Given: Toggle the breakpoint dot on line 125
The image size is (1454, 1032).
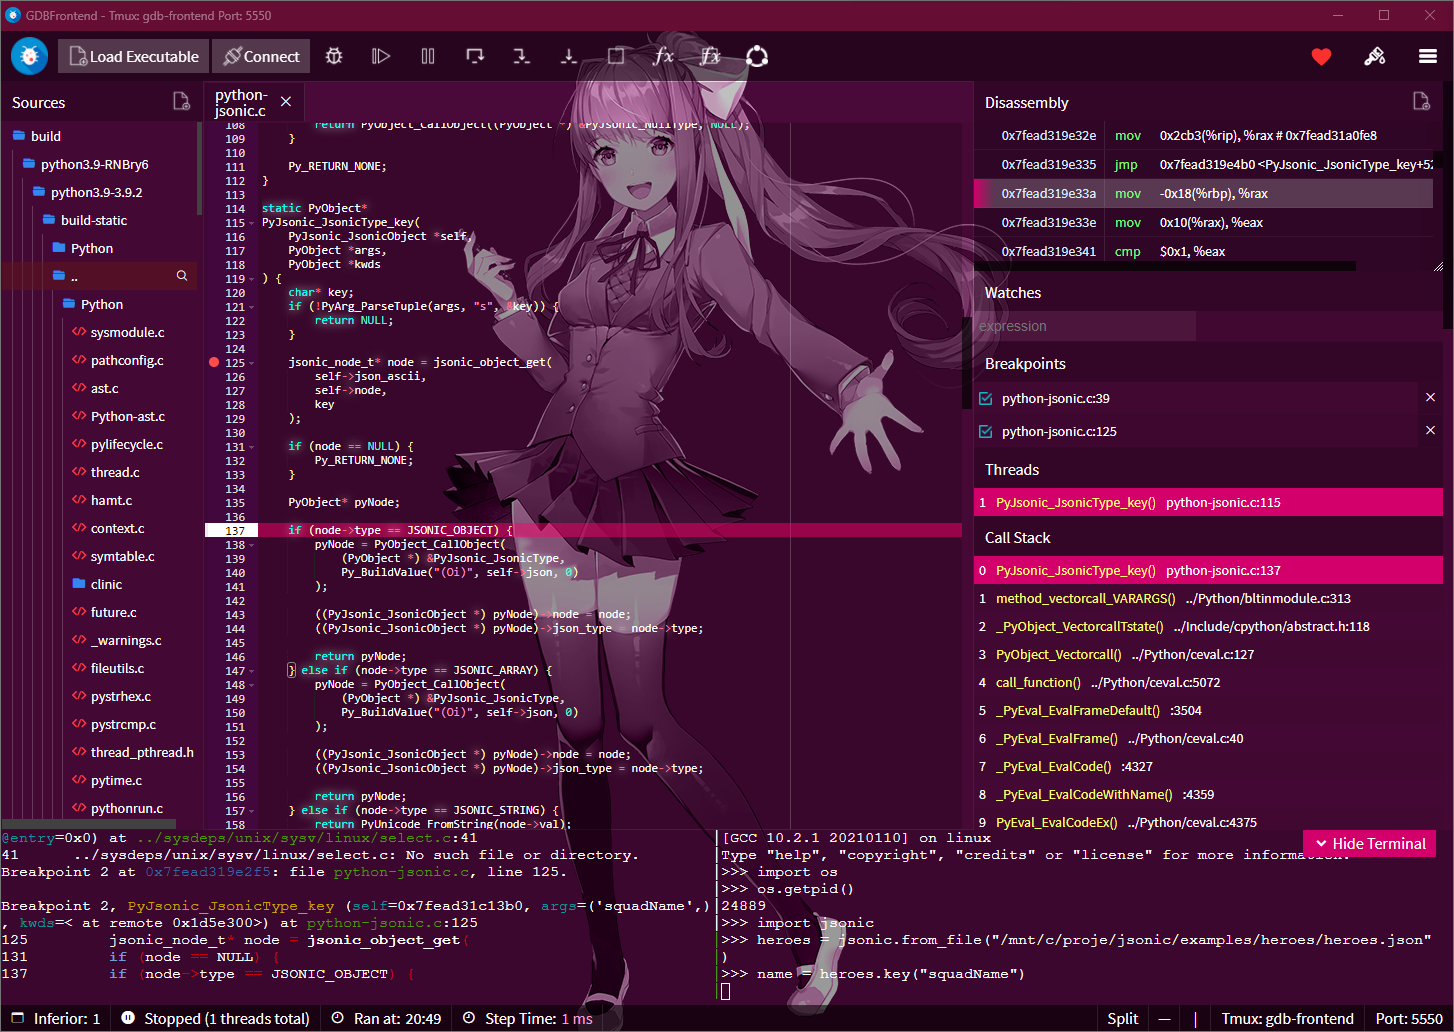Looking at the screenshot, I should [213, 362].
